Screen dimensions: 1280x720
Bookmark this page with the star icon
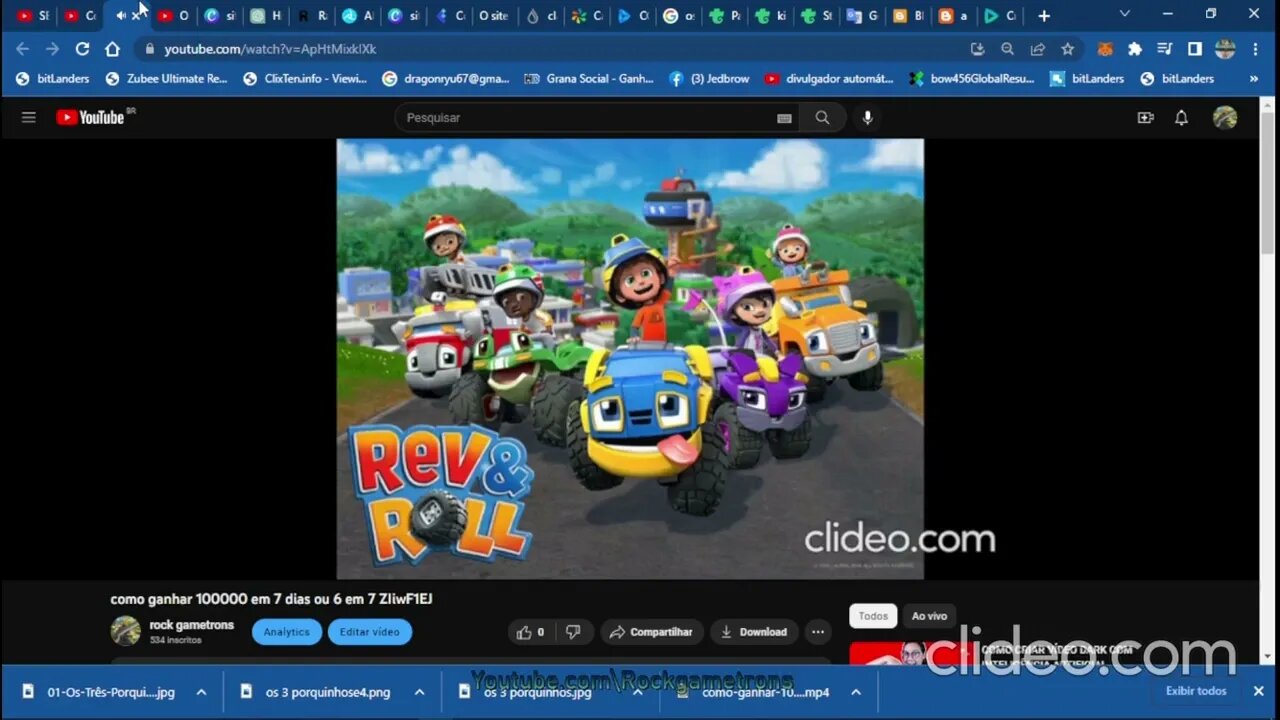click(x=1067, y=49)
